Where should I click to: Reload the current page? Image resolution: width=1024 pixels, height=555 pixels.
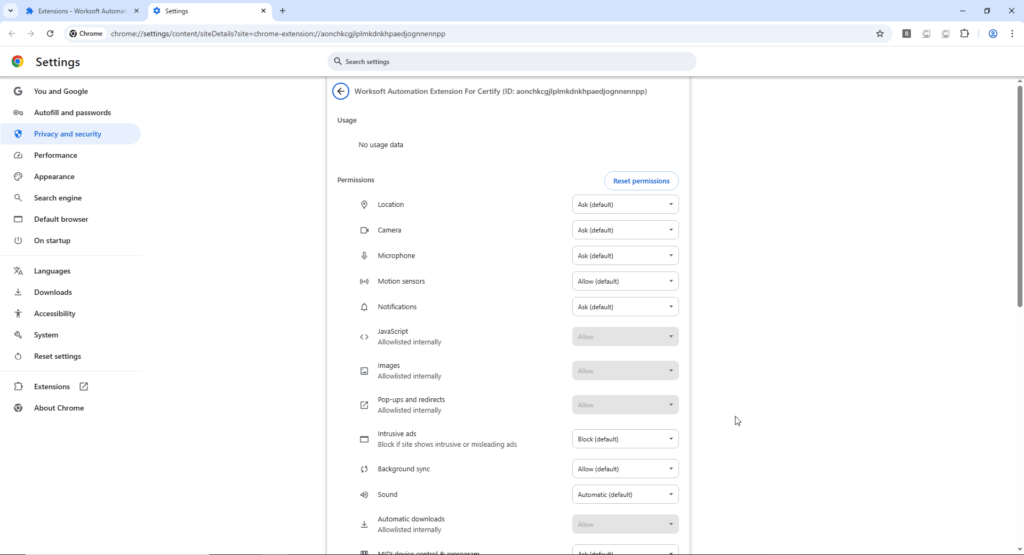coord(50,33)
